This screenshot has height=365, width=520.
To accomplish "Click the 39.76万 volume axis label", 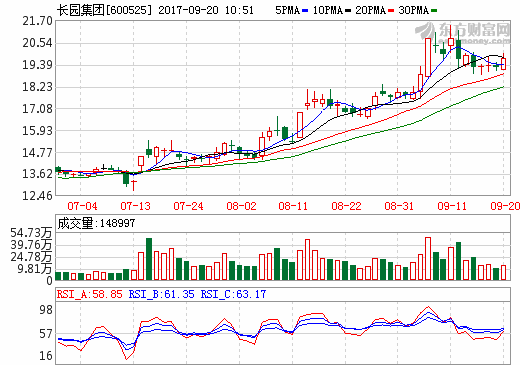I will [x=31, y=245].
